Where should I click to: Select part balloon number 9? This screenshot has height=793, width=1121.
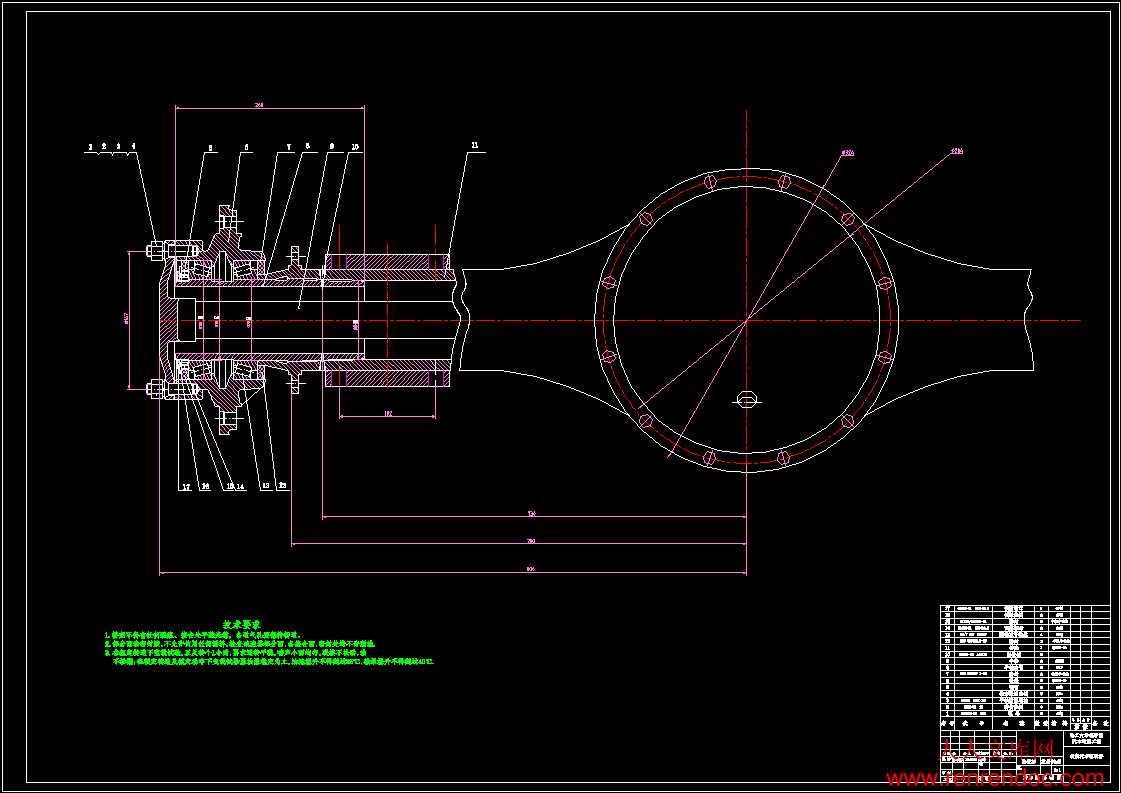pyautogui.click(x=332, y=147)
